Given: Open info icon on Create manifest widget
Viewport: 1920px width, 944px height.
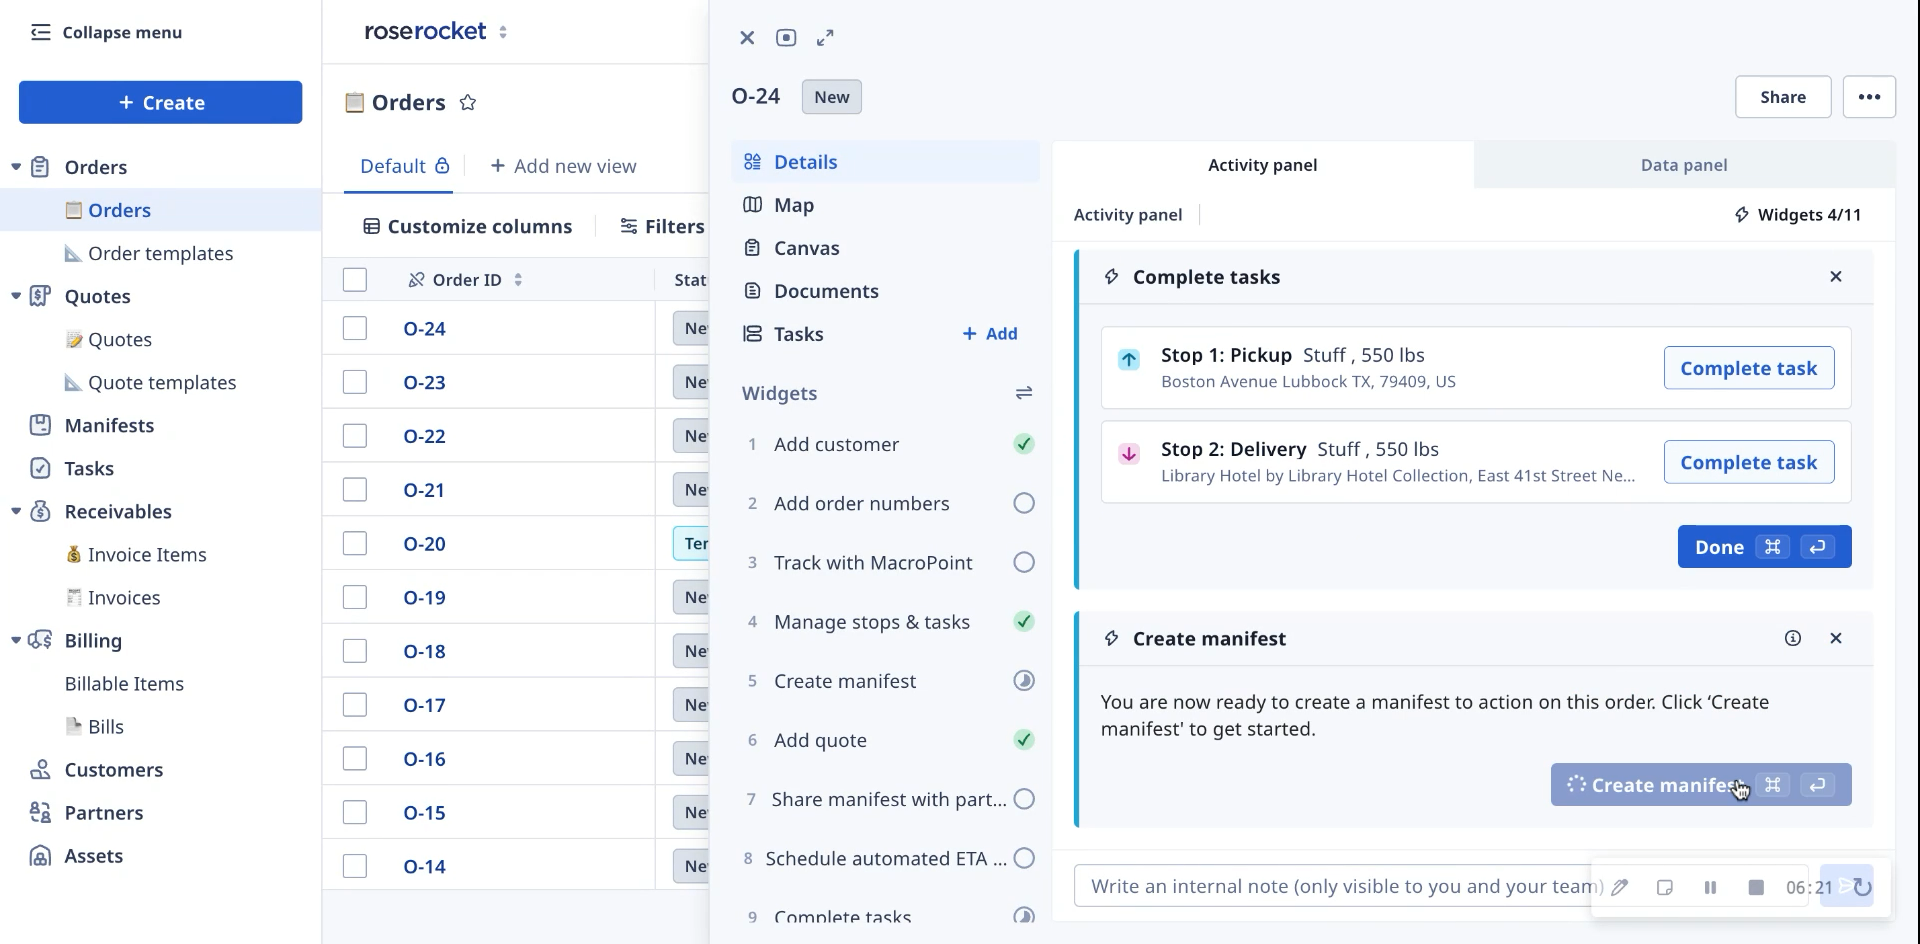Looking at the screenshot, I should pyautogui.click(x=1793, y=638).
